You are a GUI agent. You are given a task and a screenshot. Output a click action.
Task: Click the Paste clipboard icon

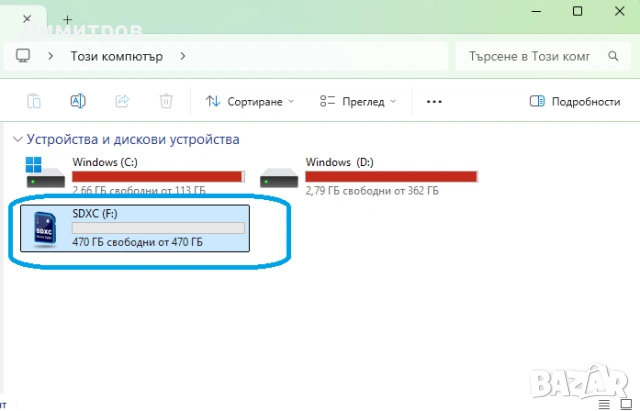click(x=34, y=101)
